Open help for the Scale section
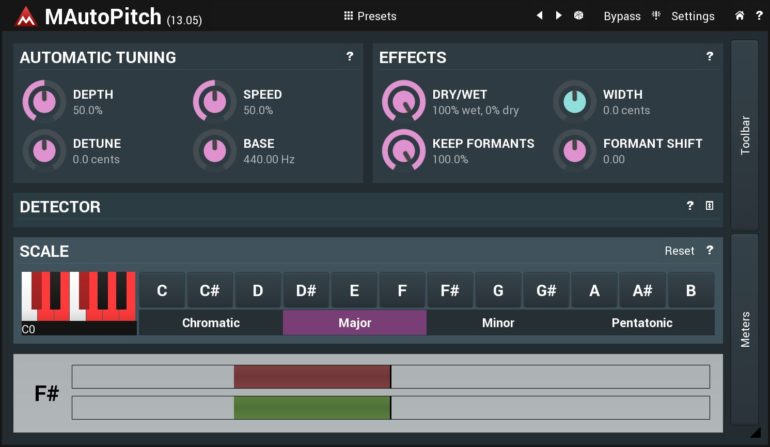 [709, 250]
